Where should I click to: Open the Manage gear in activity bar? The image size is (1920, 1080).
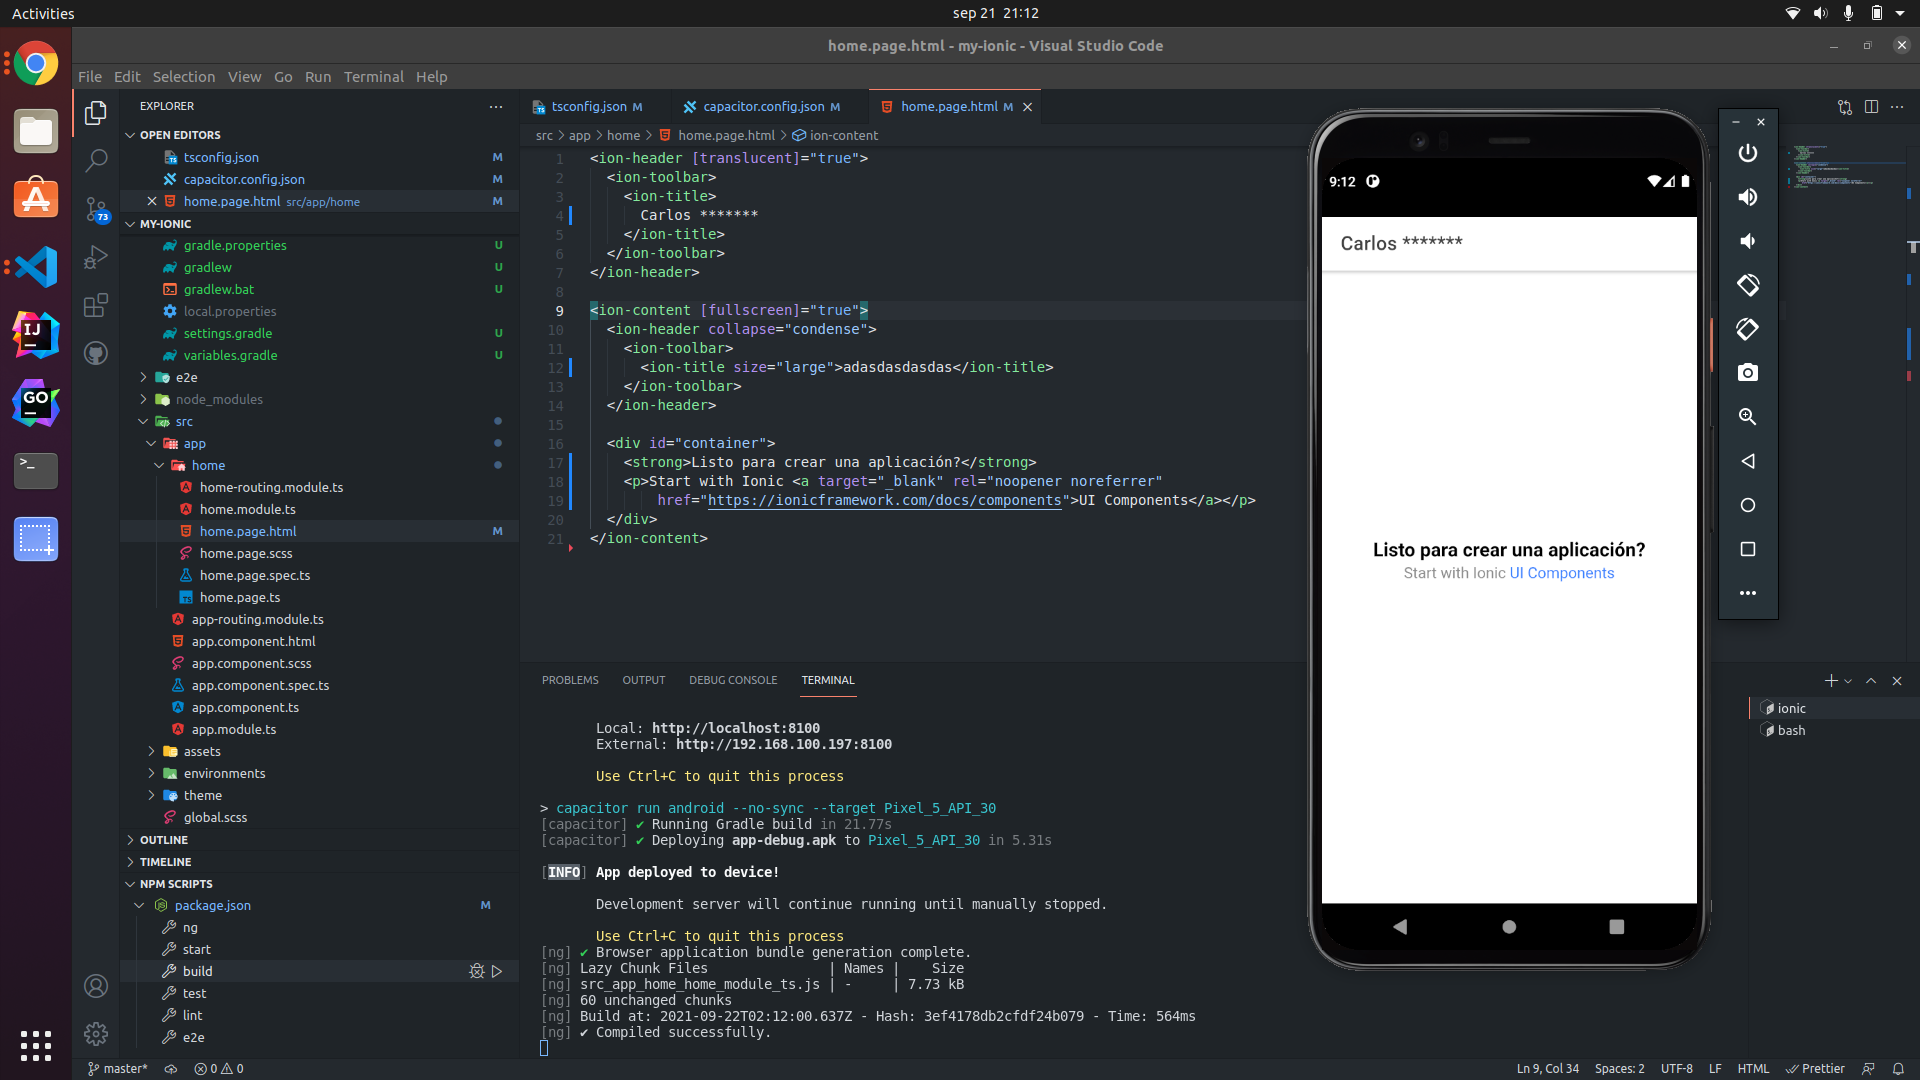[x=96, y=1034]
